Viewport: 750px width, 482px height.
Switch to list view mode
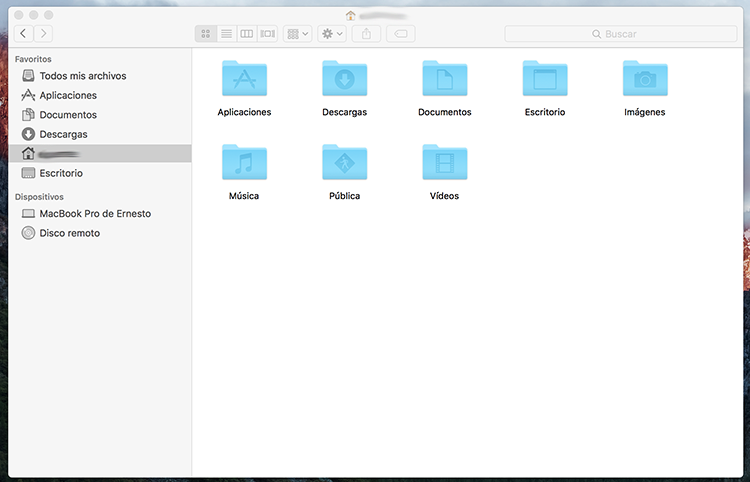[226, 34]
